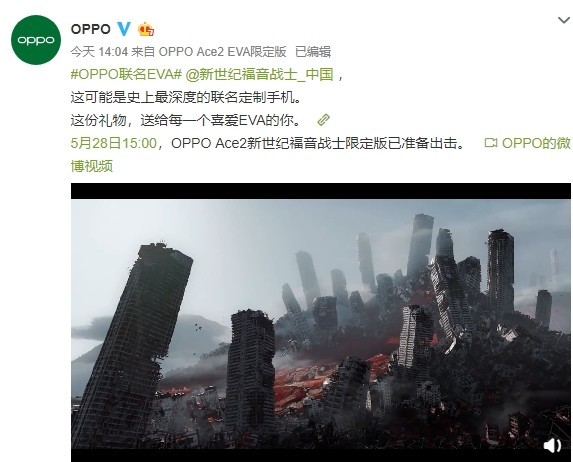Open the 5月28日15:00 date link

(114, 143)
